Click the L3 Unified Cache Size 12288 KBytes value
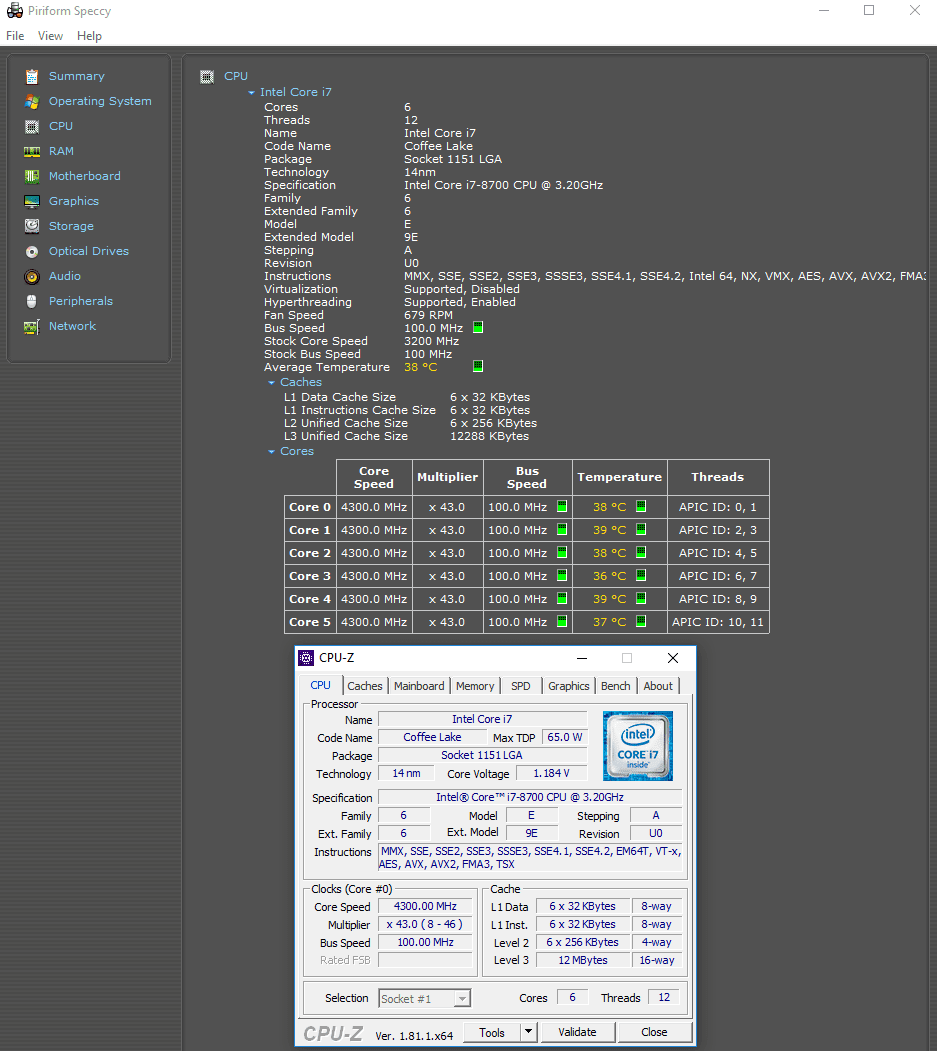 pos(489,436)
